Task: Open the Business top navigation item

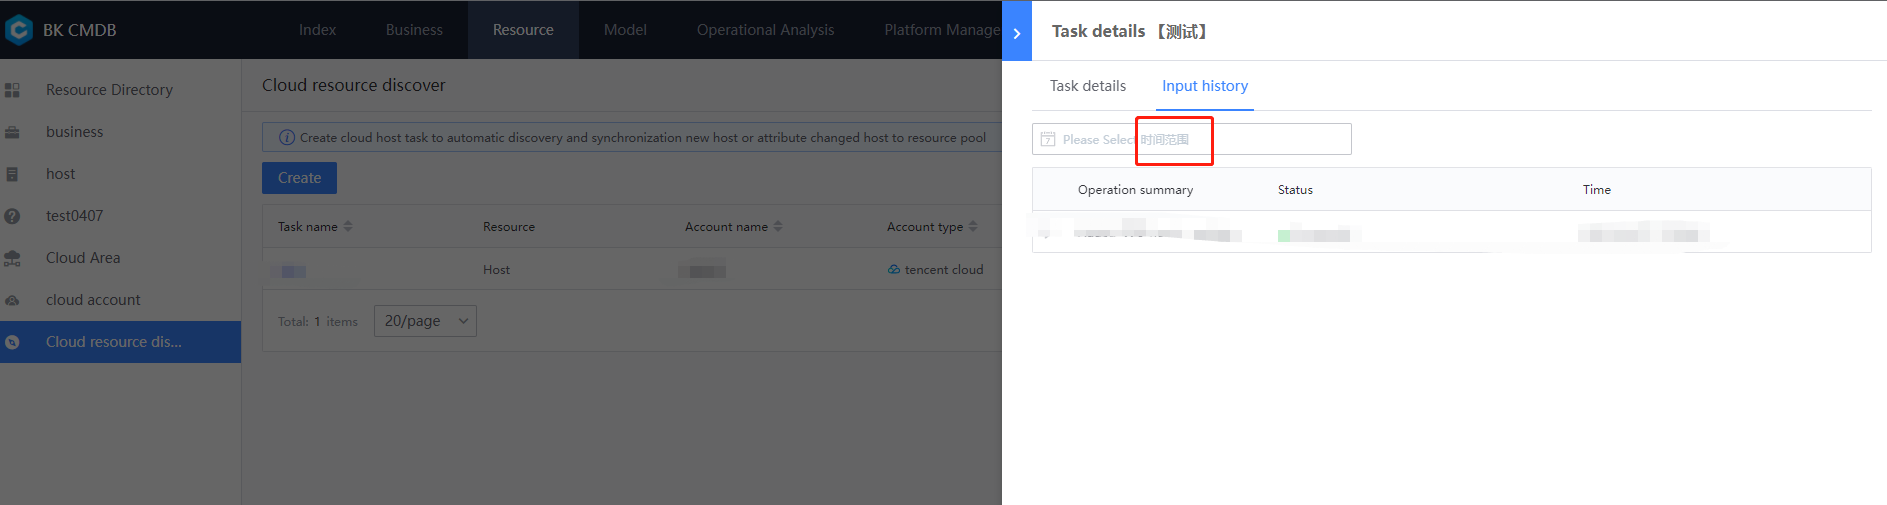Action: pos(414,30)
